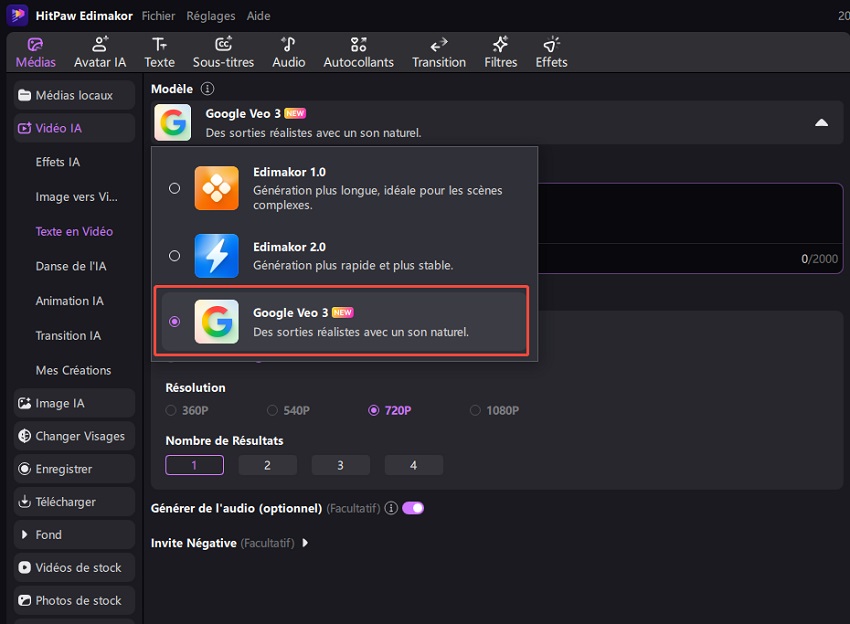850x624 pixels.
Task: Open the Texte tool
Action: 159,52
